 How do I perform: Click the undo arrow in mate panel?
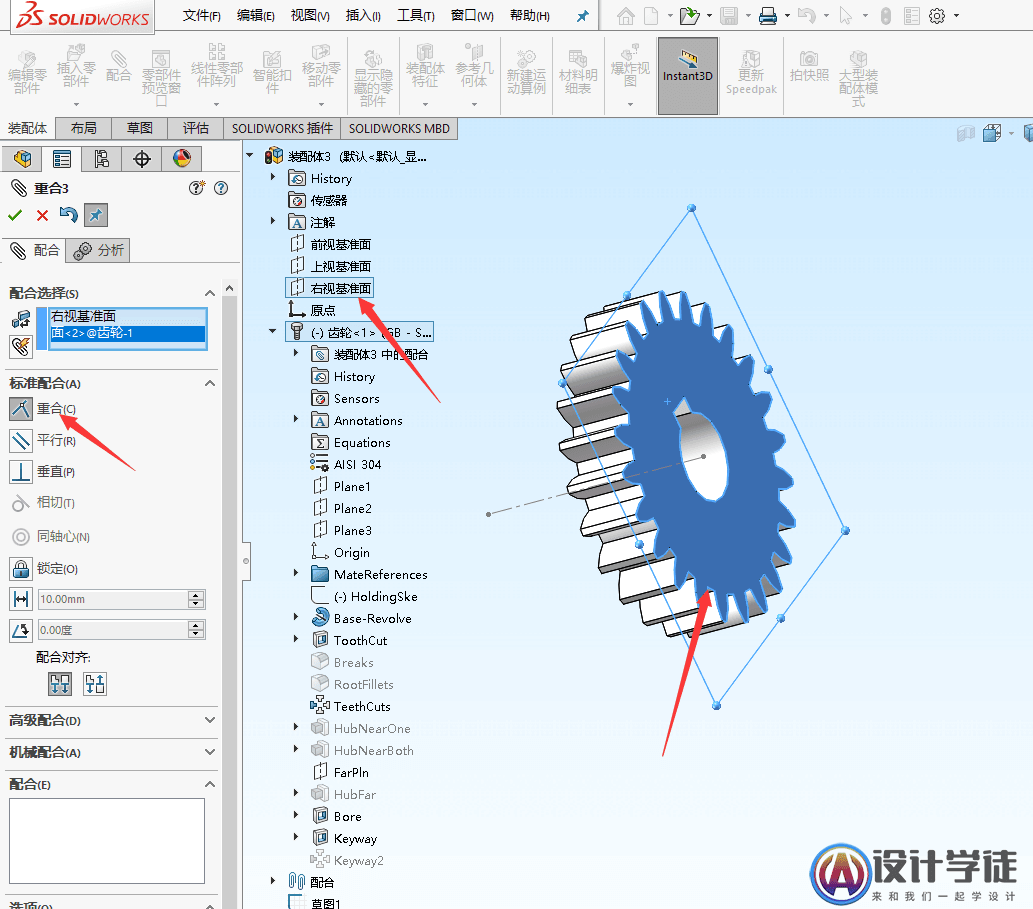click(x=69, y=215)
